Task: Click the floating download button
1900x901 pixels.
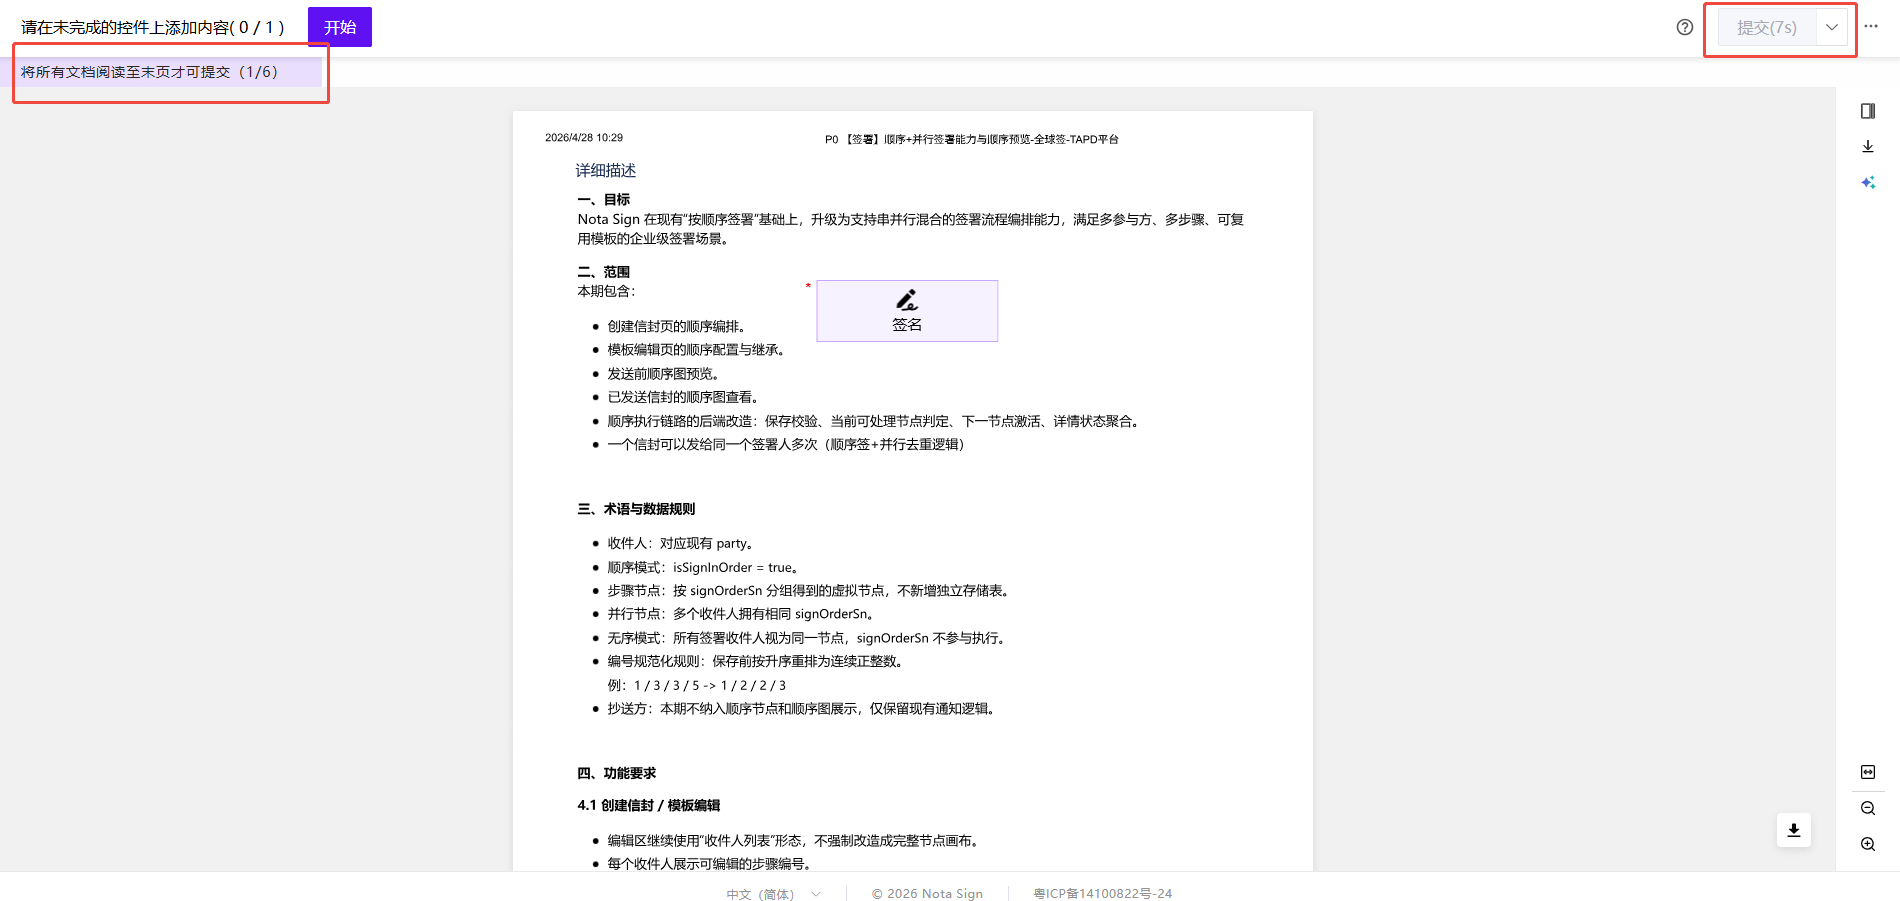Action: tap(1794, 830)
